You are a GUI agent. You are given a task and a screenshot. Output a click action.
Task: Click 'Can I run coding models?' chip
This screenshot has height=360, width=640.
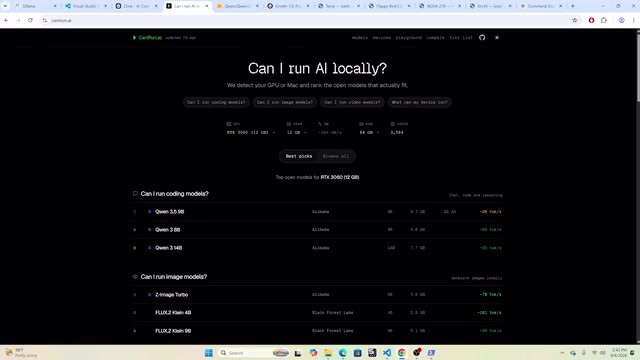216,102
